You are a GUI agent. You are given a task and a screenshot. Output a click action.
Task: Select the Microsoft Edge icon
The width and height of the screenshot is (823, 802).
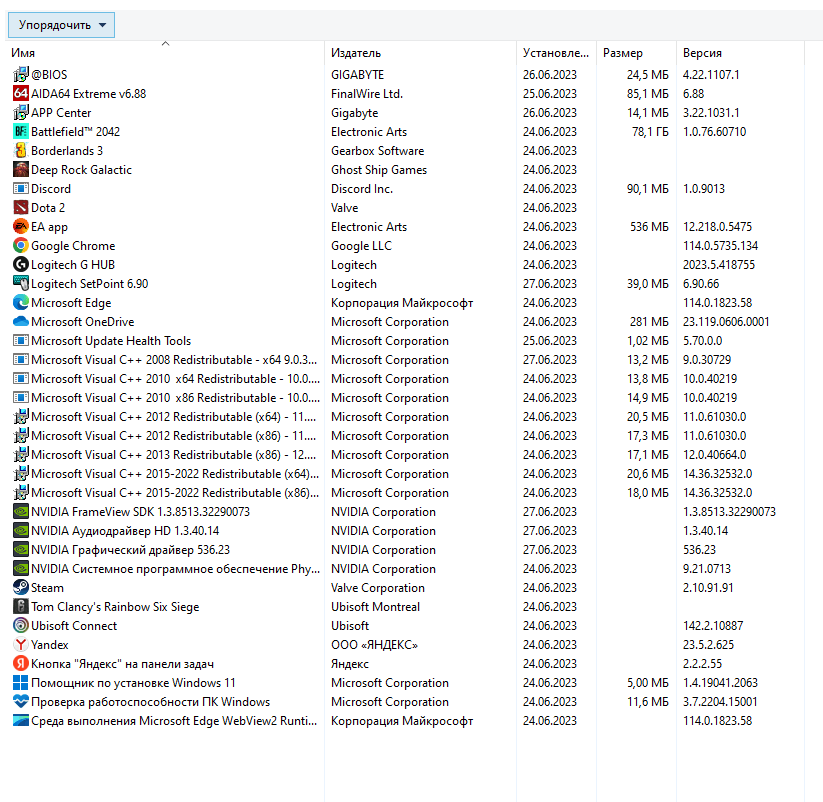(x=20, y=302)
